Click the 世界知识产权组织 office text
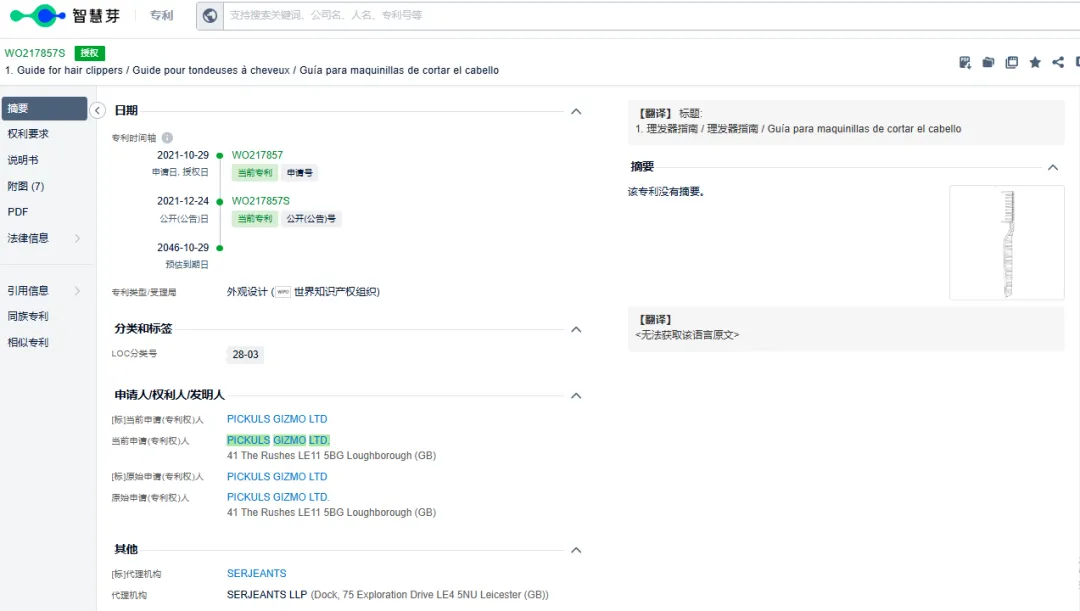Screen dimensions: 1080x611 (336, 292)
